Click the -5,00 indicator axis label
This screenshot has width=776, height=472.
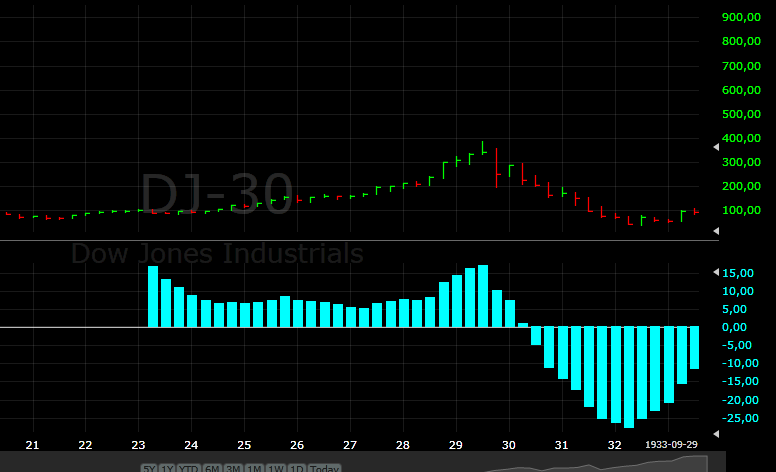coord(737,345)
